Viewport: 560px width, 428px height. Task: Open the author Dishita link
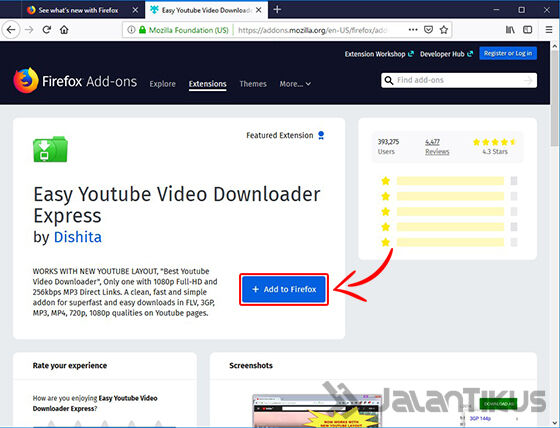tap(78, 237)
